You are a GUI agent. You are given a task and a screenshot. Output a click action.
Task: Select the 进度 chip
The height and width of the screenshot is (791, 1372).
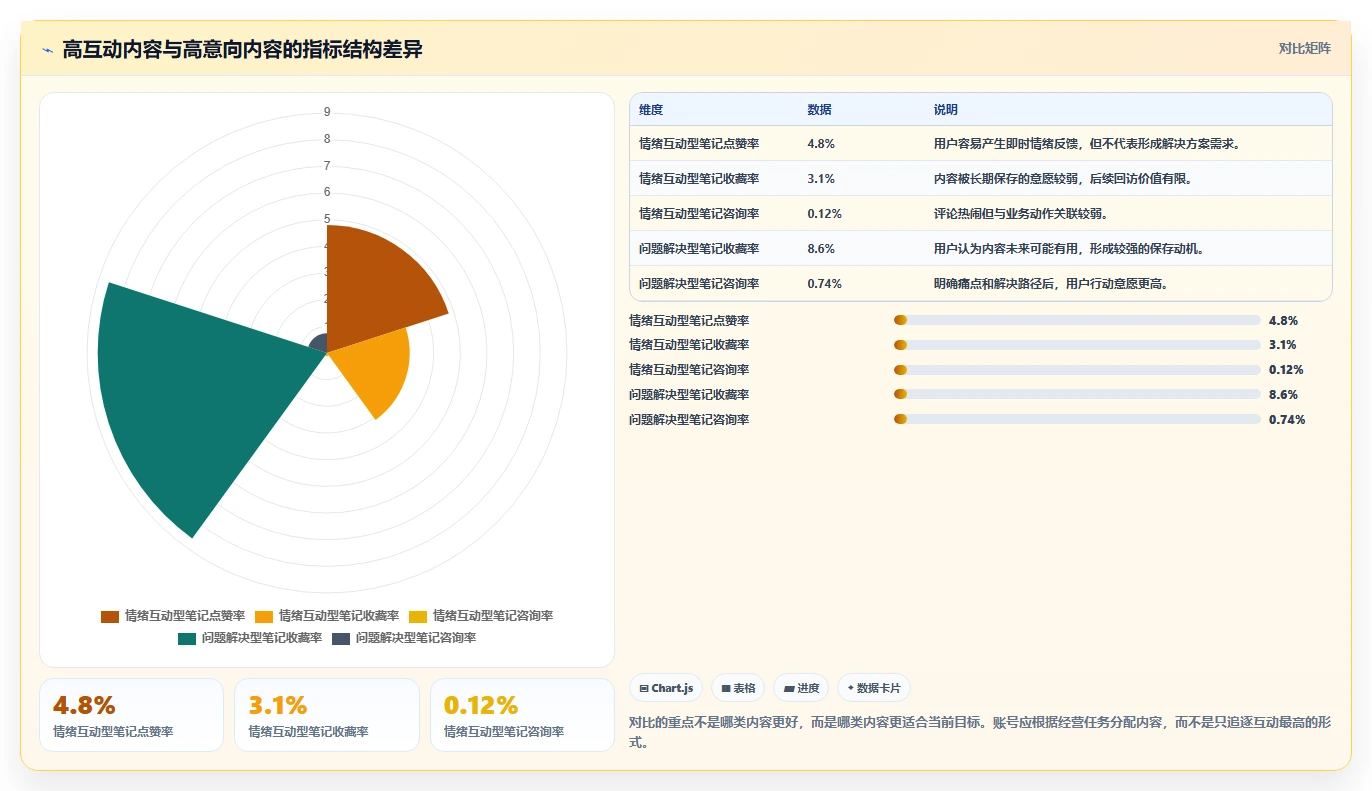point(801,688)
